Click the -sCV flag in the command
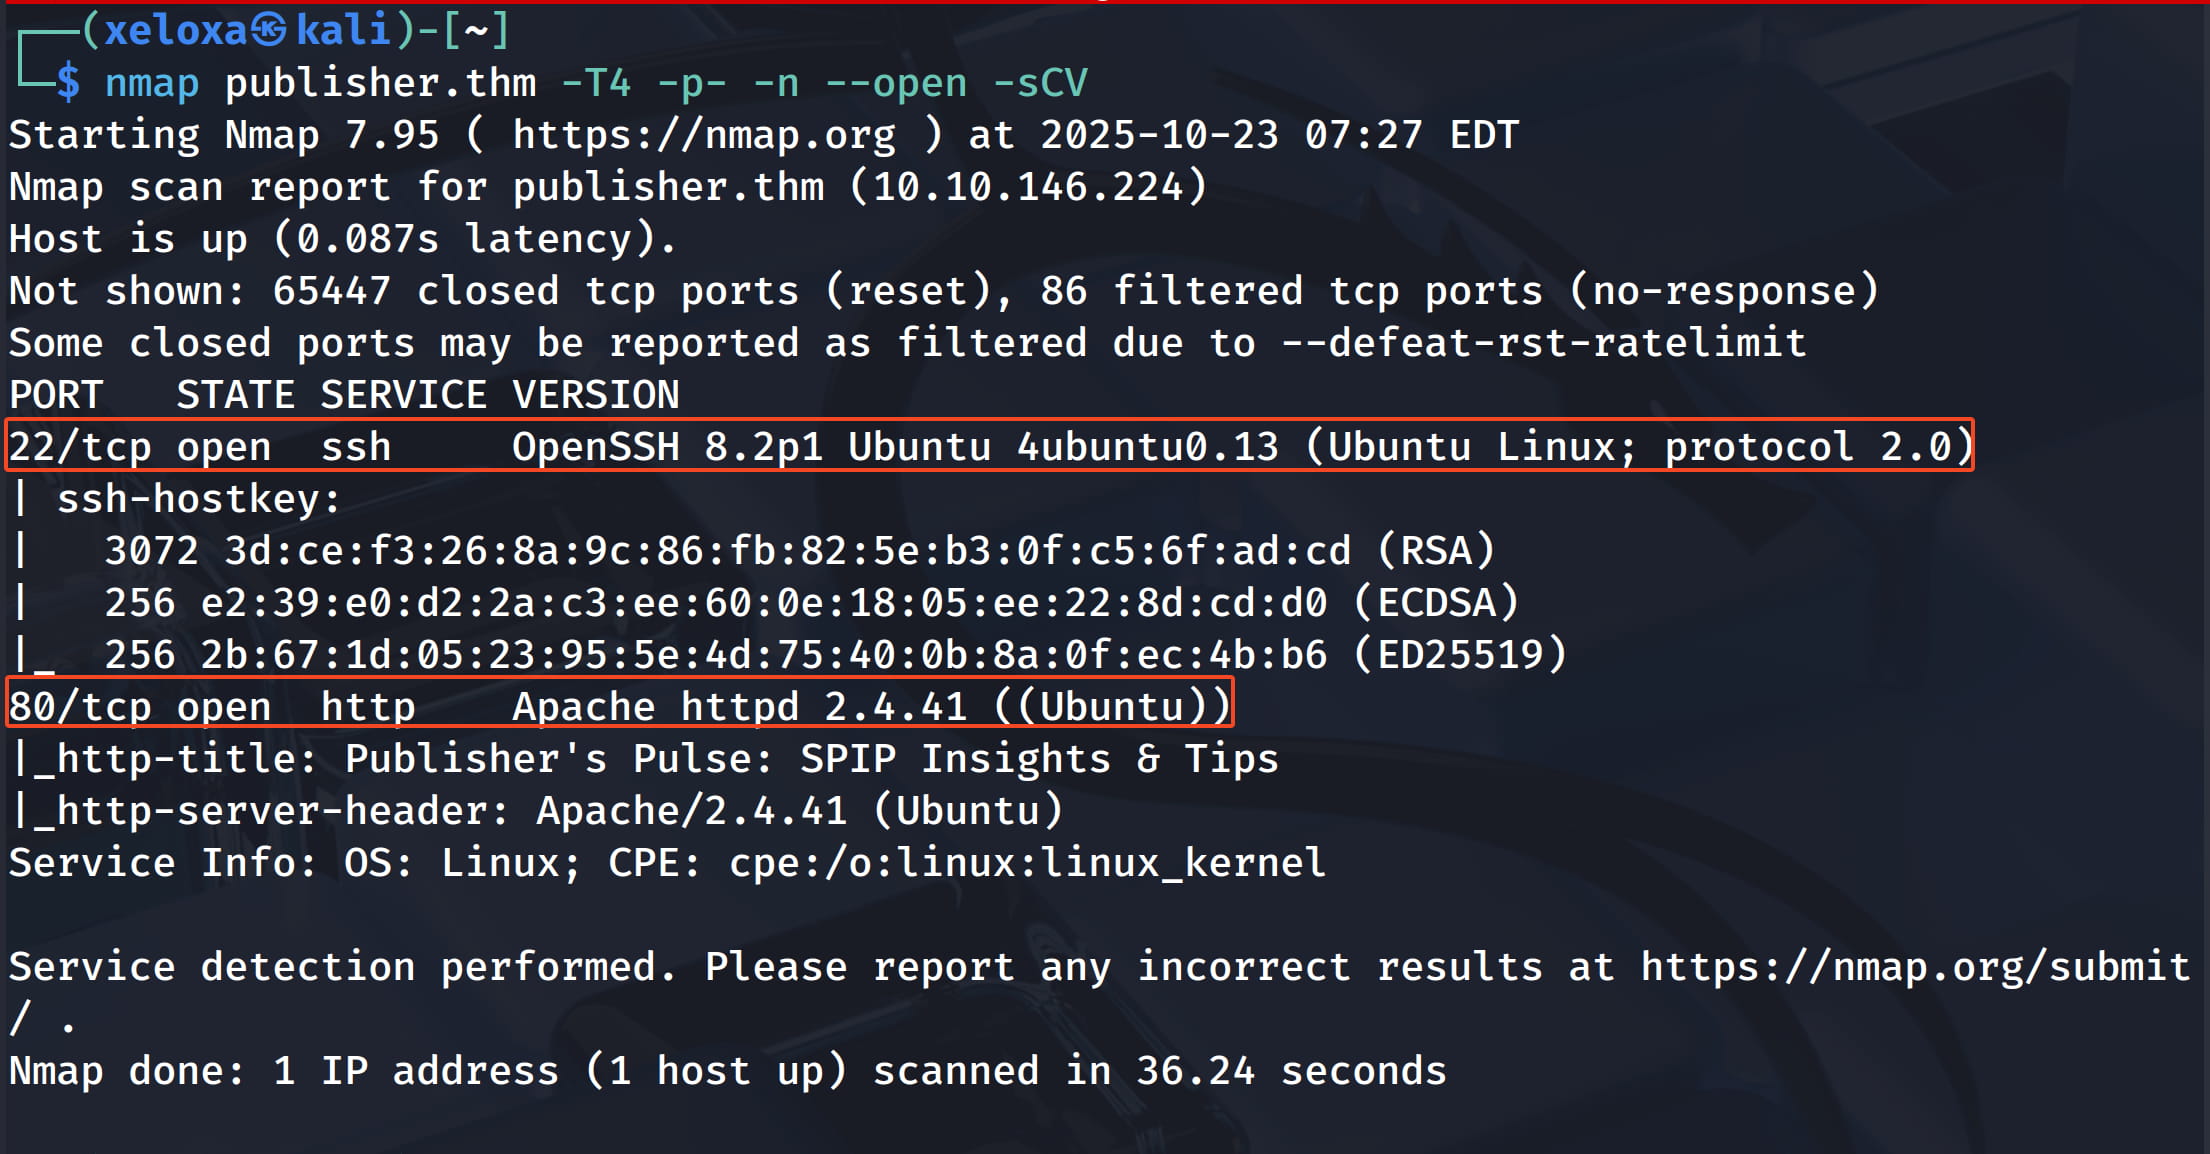The width and height of the screenshot is (2210, 1154). (x=1040, y=83)
